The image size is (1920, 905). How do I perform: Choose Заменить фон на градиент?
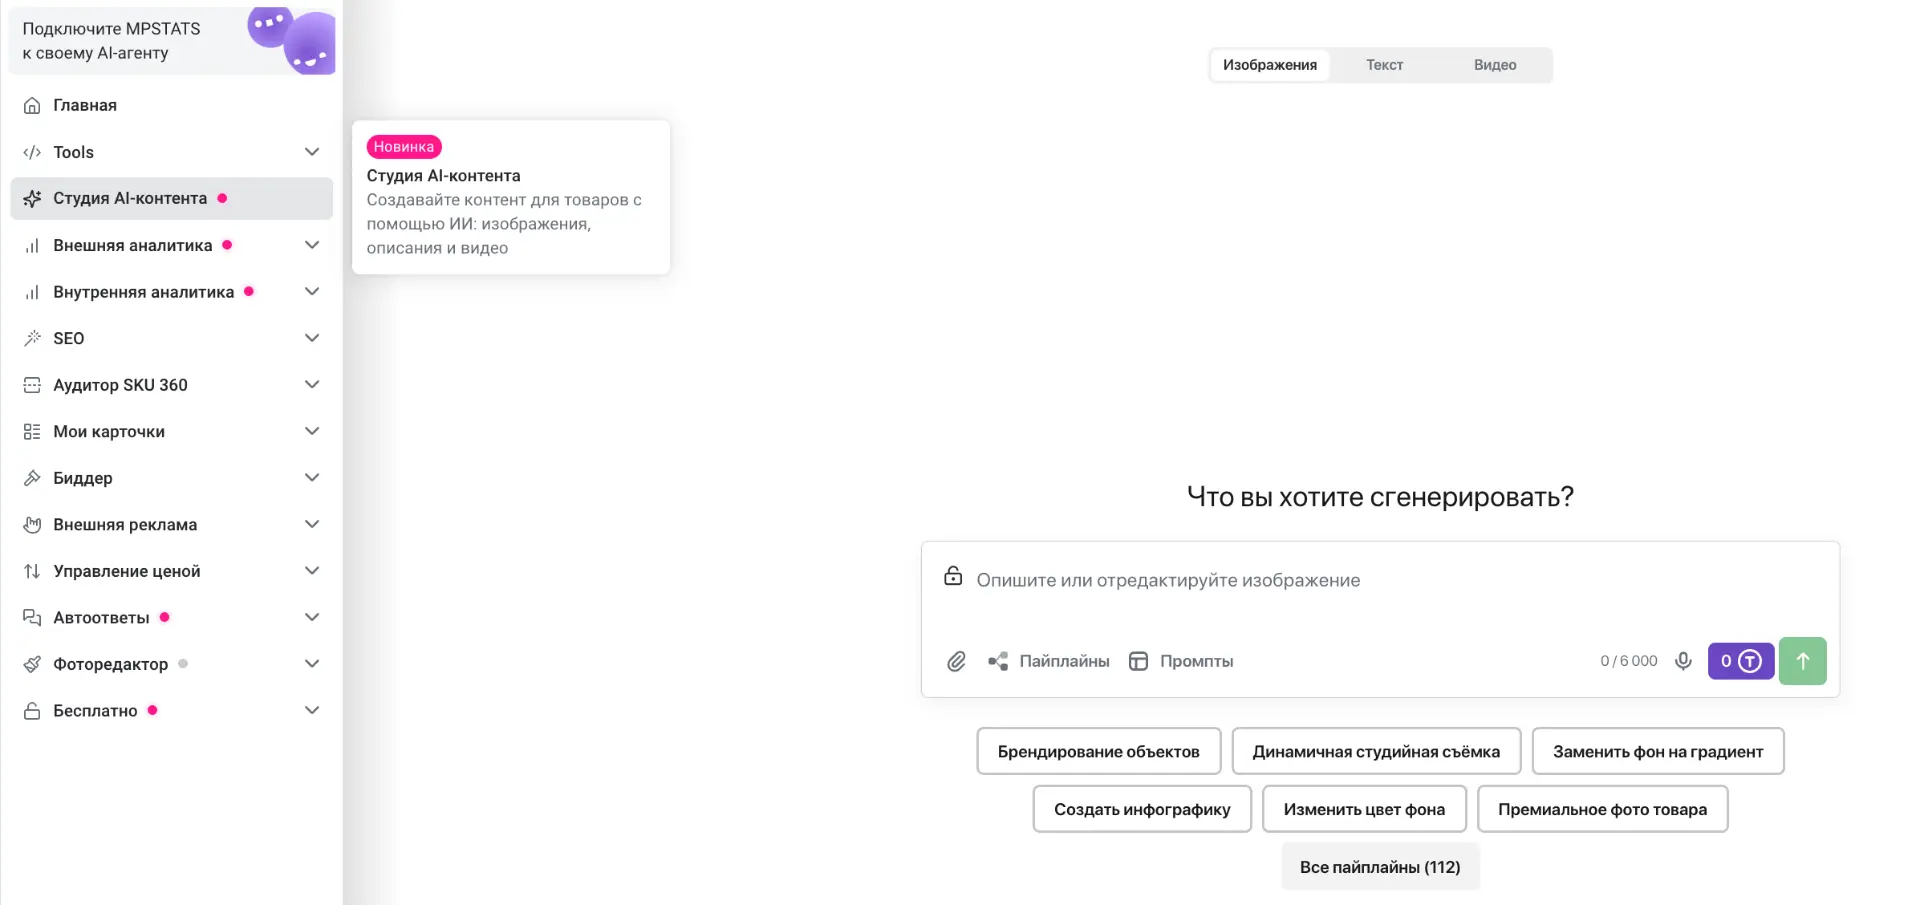click(x=1658, y=751)
